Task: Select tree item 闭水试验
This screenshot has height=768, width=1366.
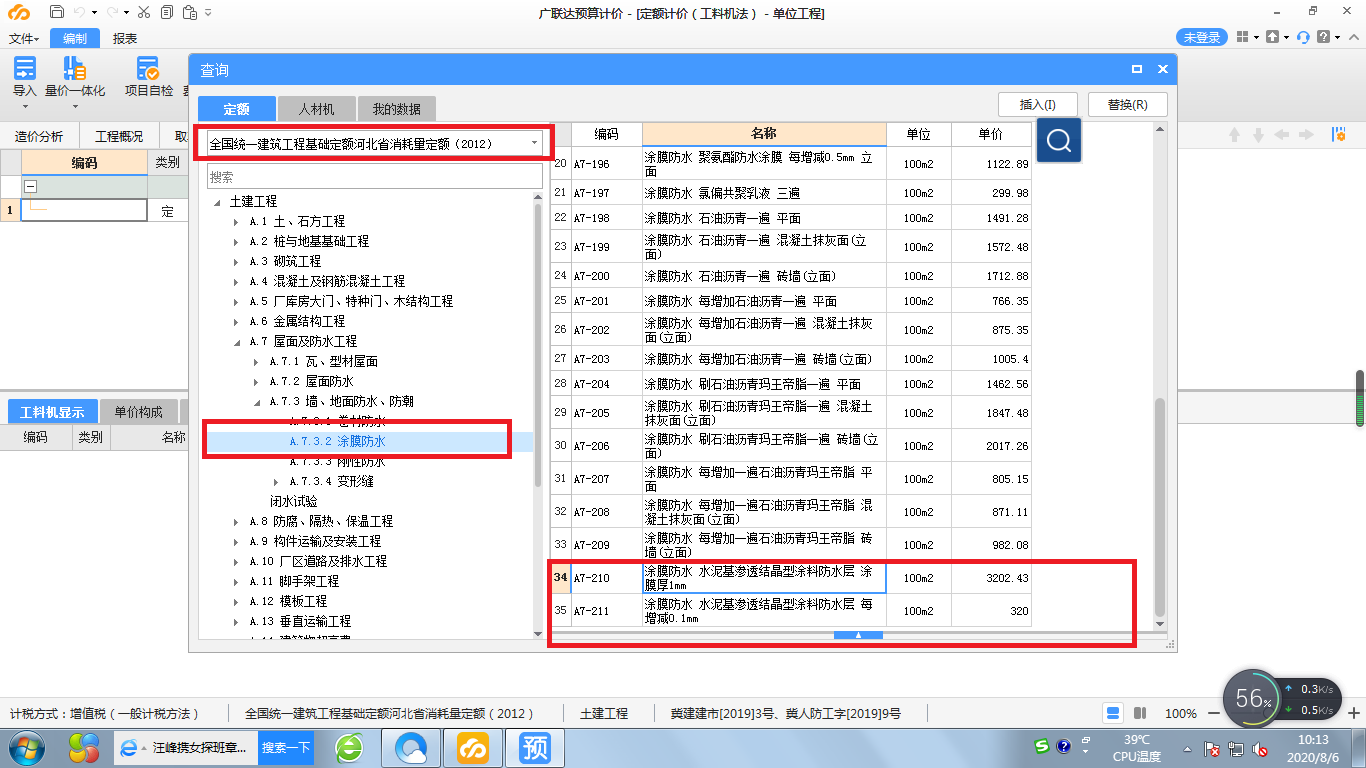Action: coord(293,501)
